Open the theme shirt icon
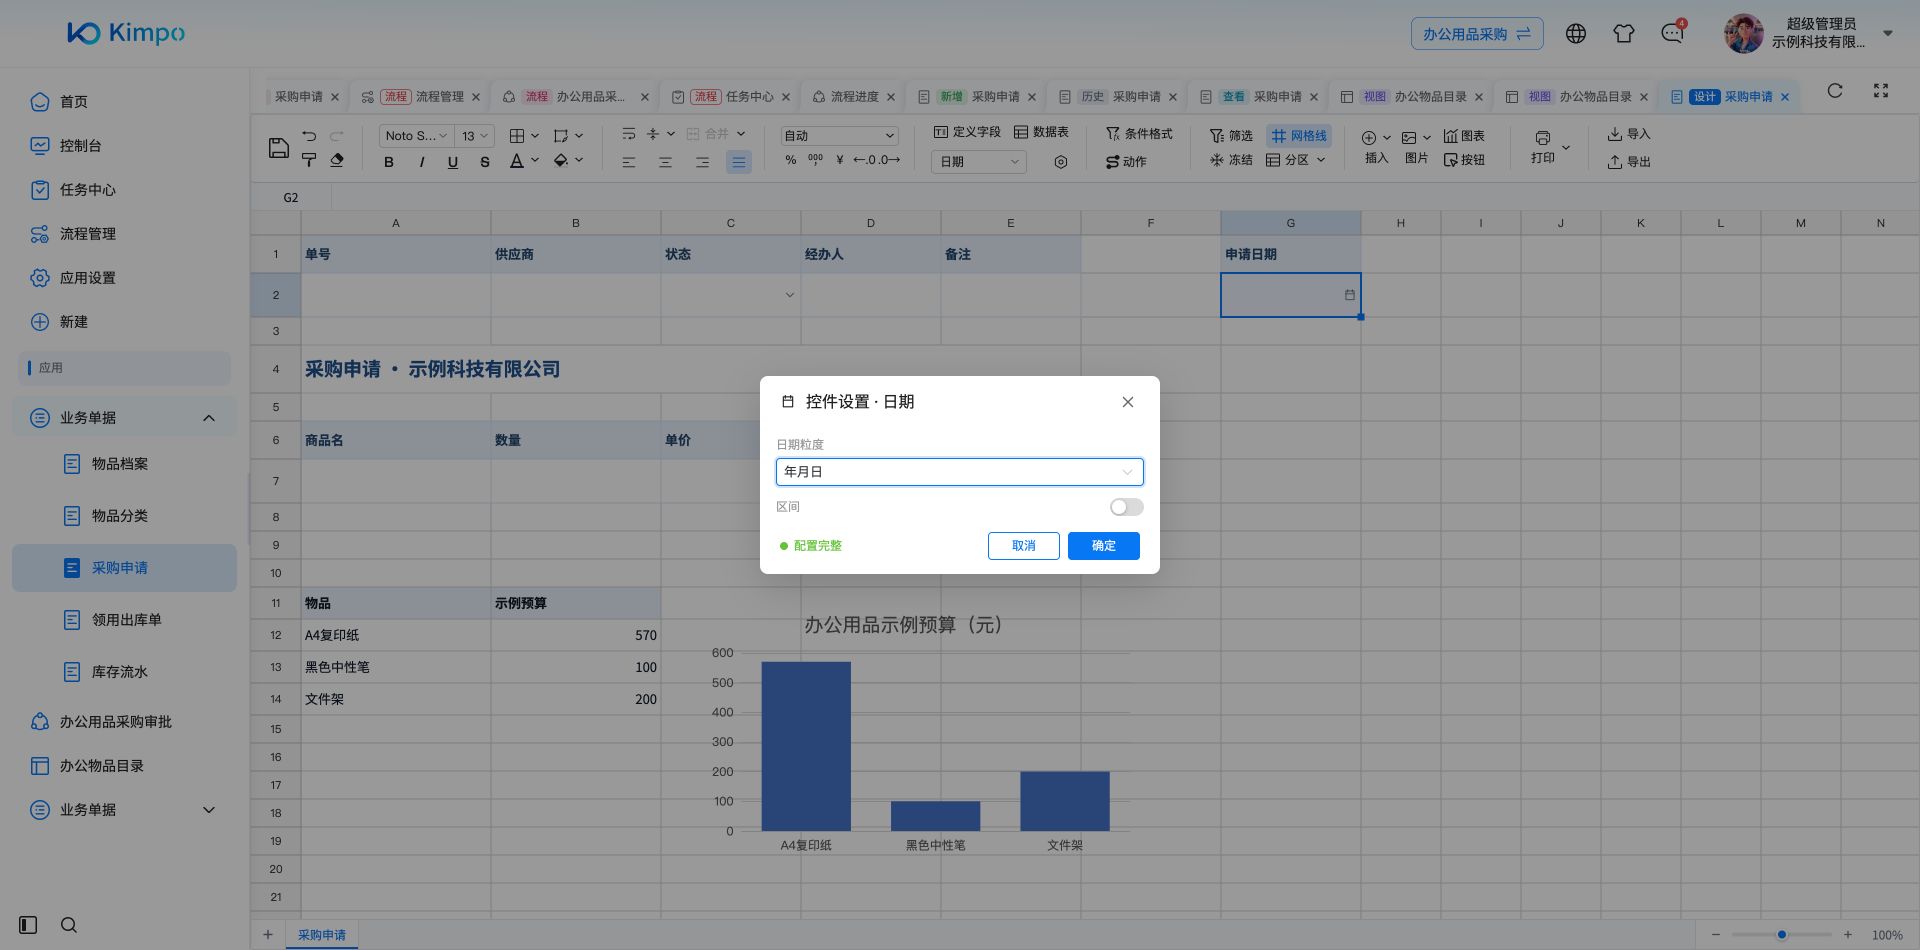Image resolution: width=1920 pixels, height=950 pixels. tap(1624, 33)
